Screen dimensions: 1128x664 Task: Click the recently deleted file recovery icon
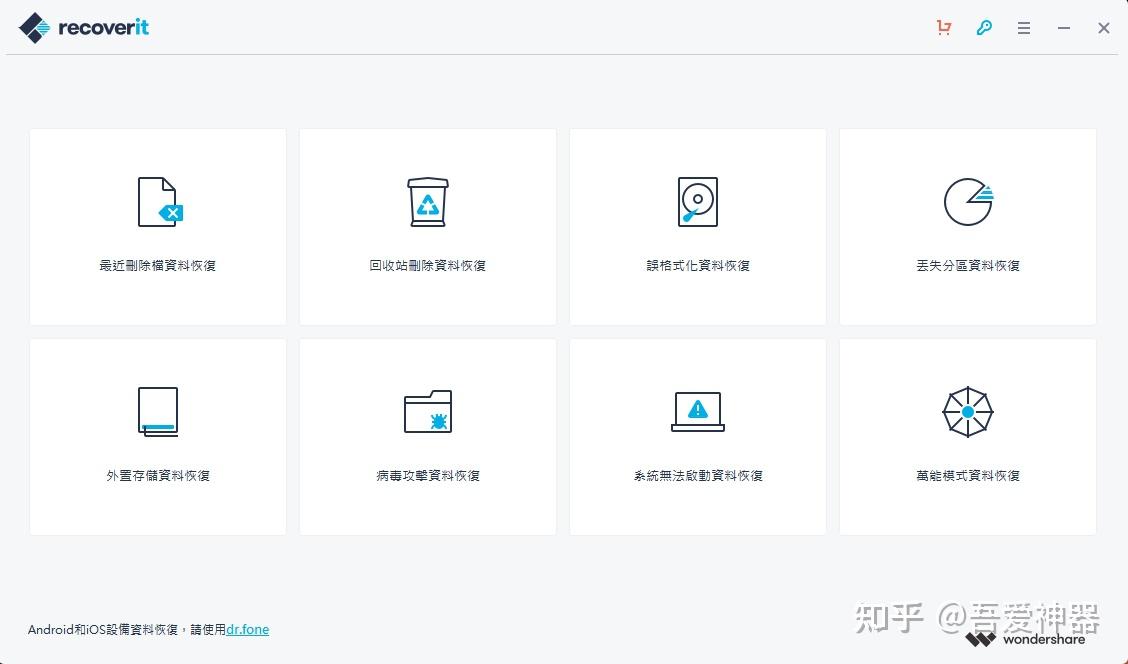tap(160, 202)
